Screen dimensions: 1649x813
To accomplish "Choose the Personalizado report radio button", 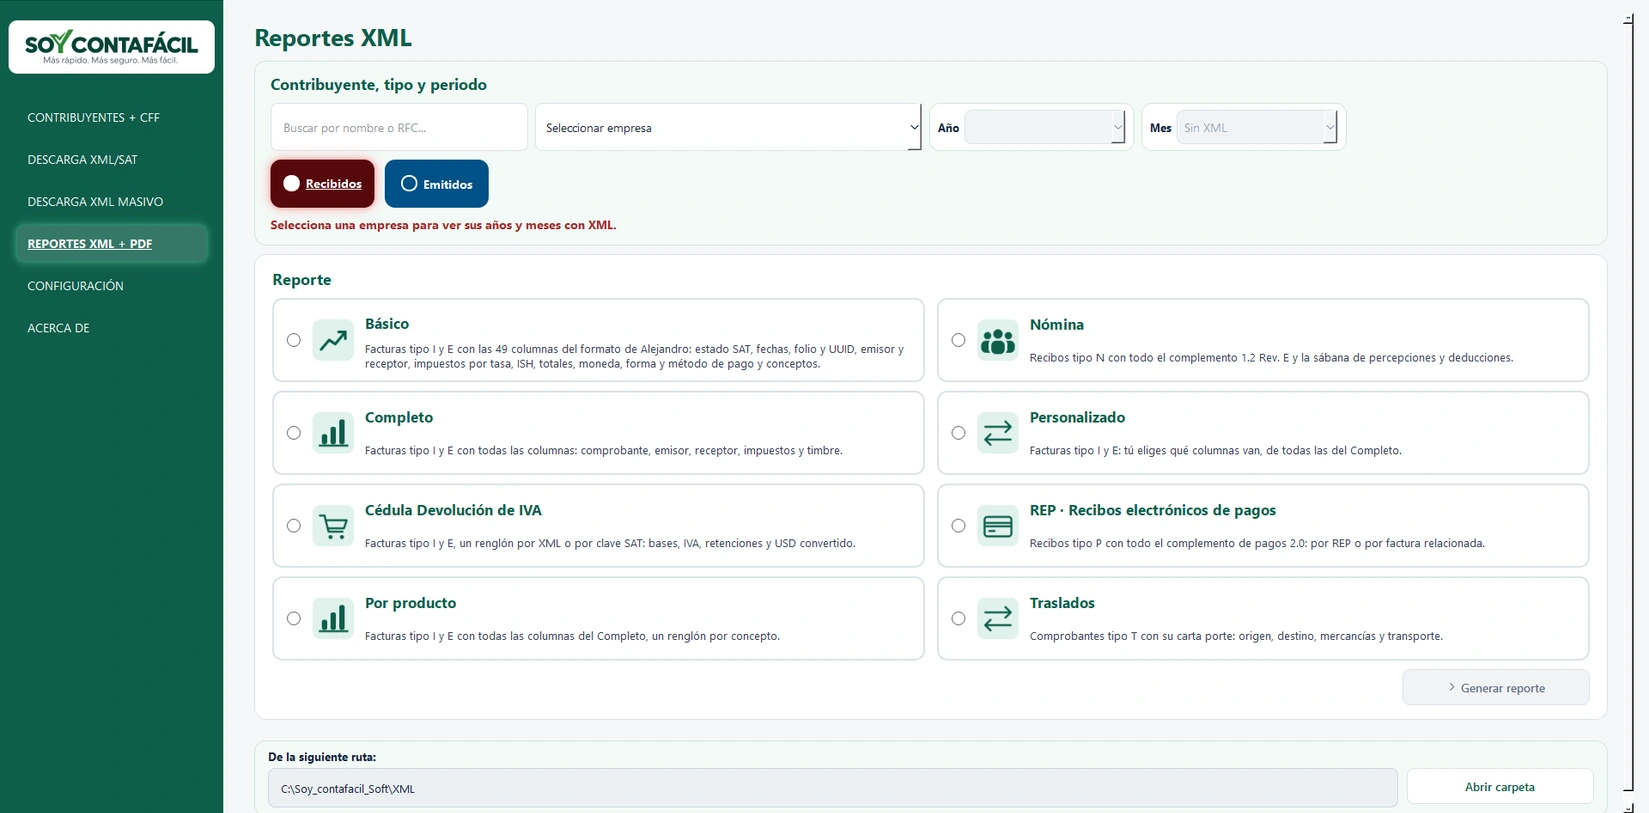I will coord(959,433).
